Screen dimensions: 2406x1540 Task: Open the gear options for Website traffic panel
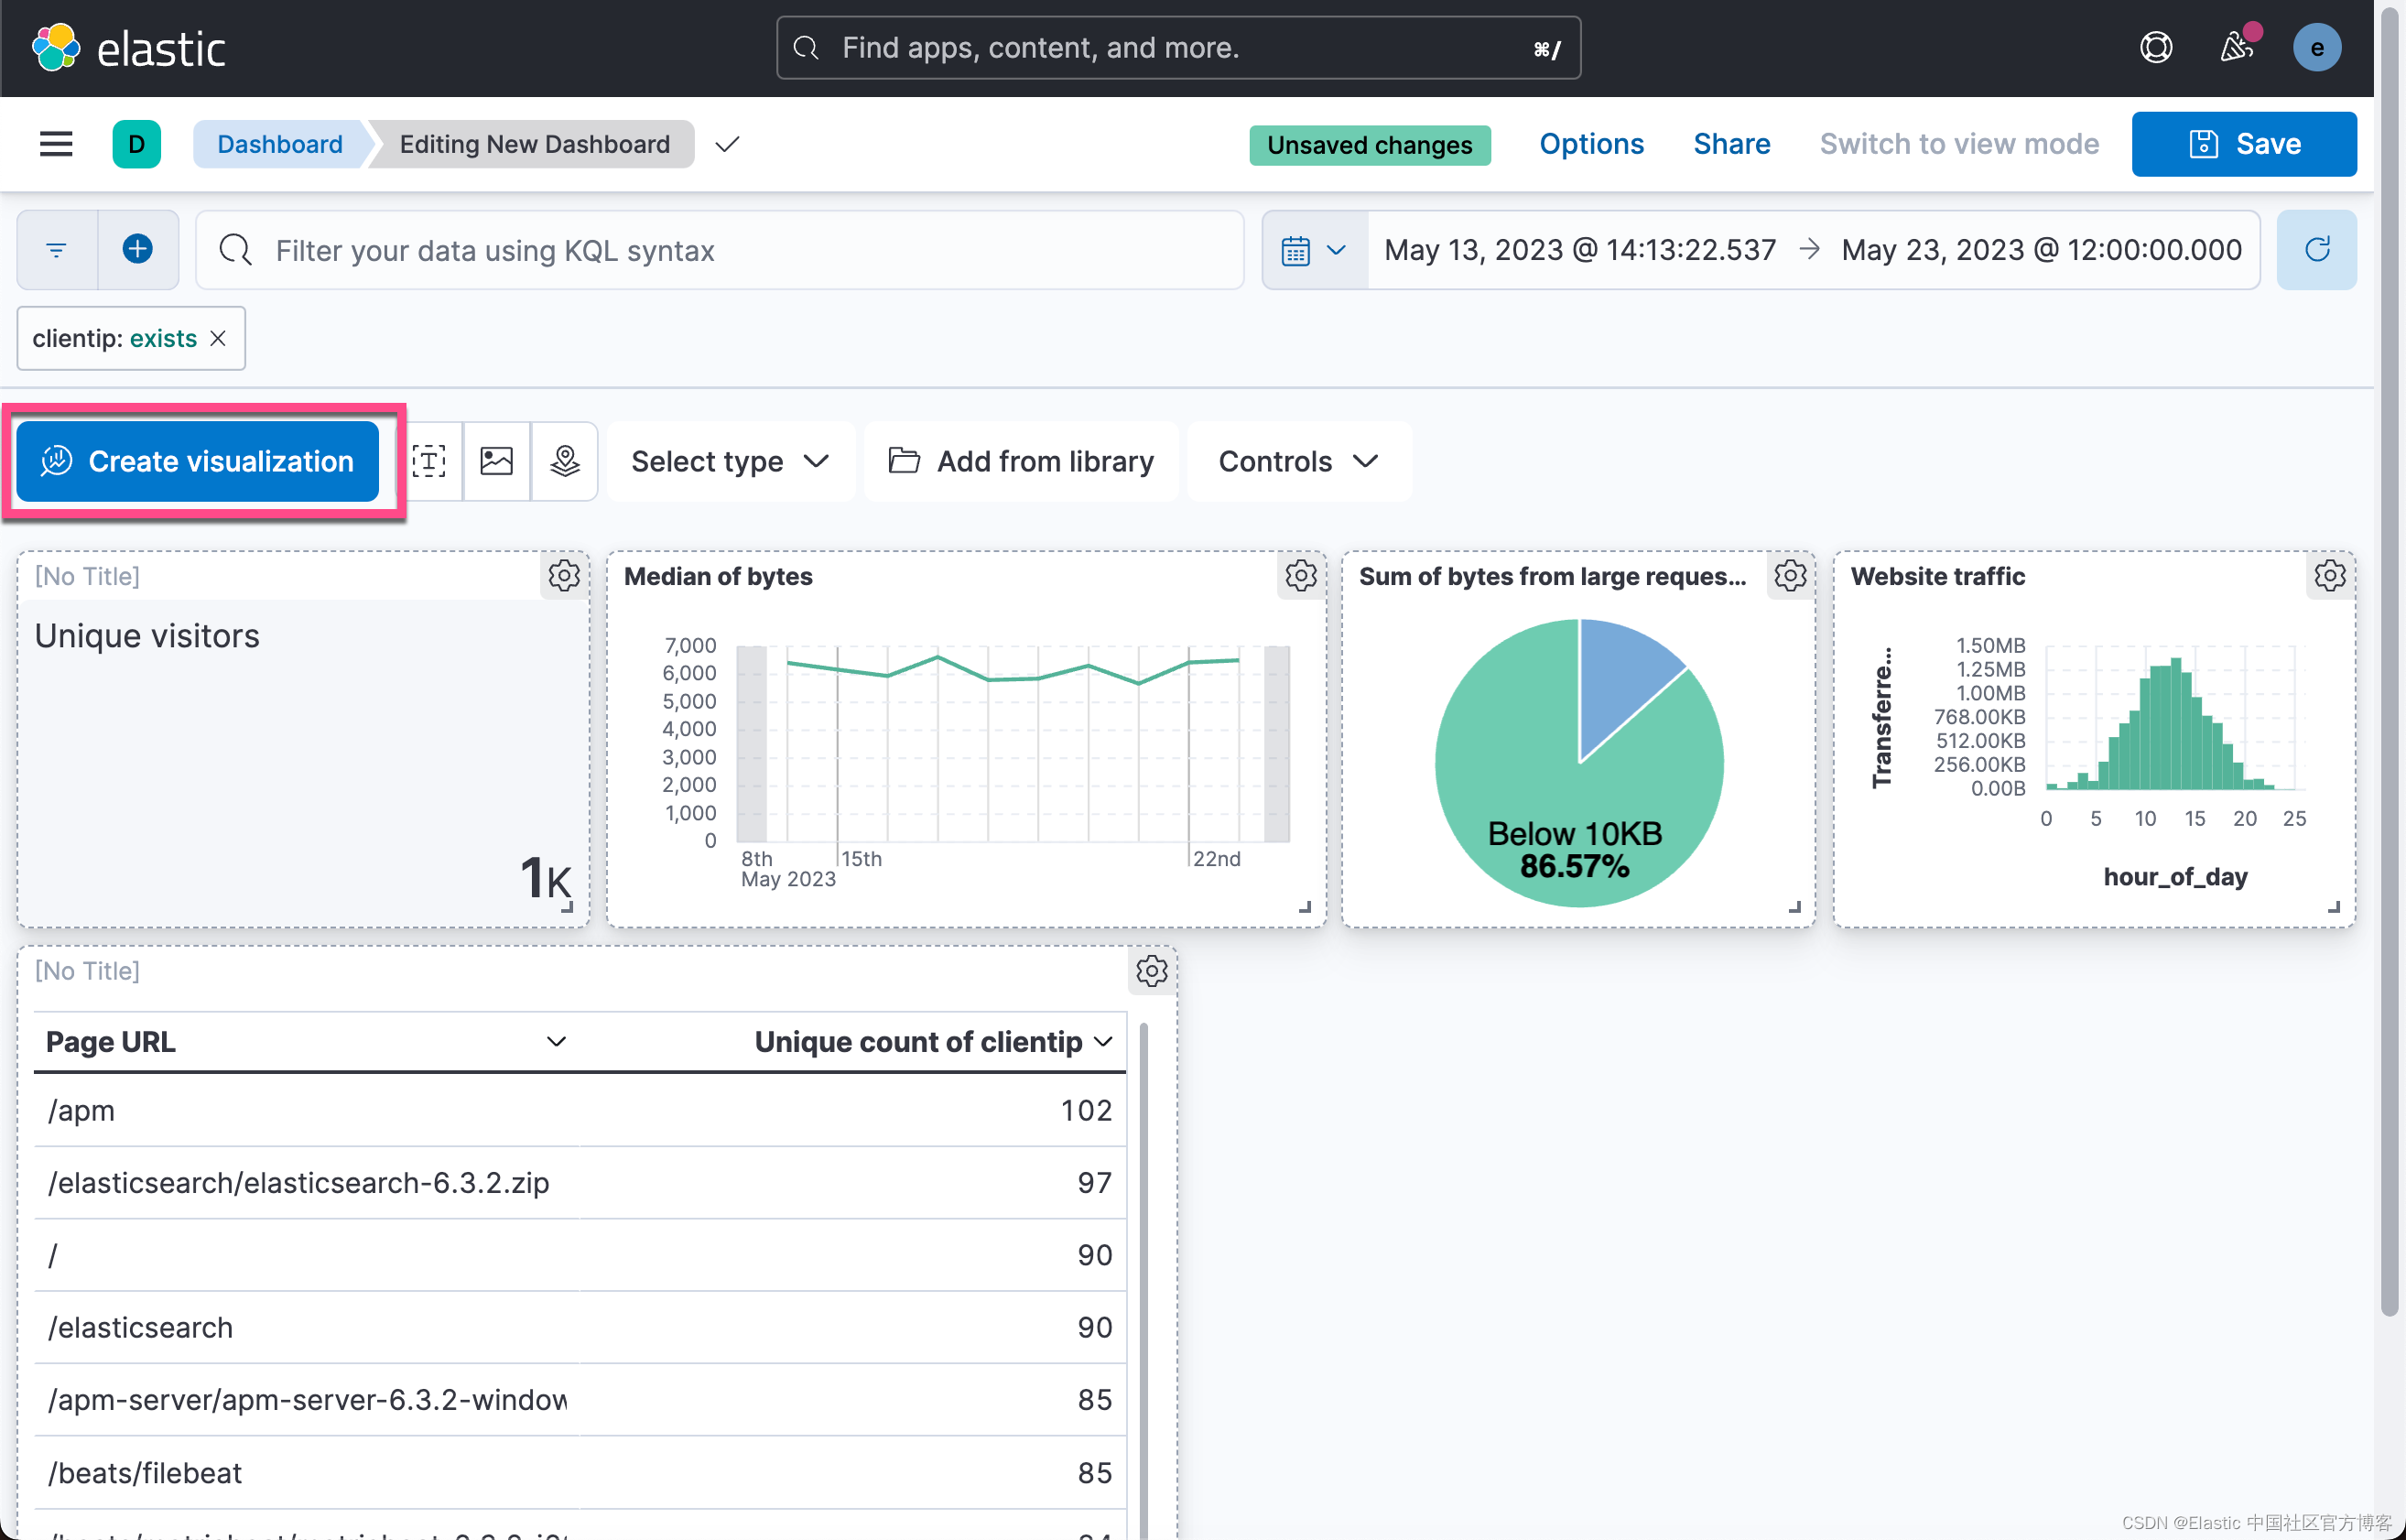2329,576
